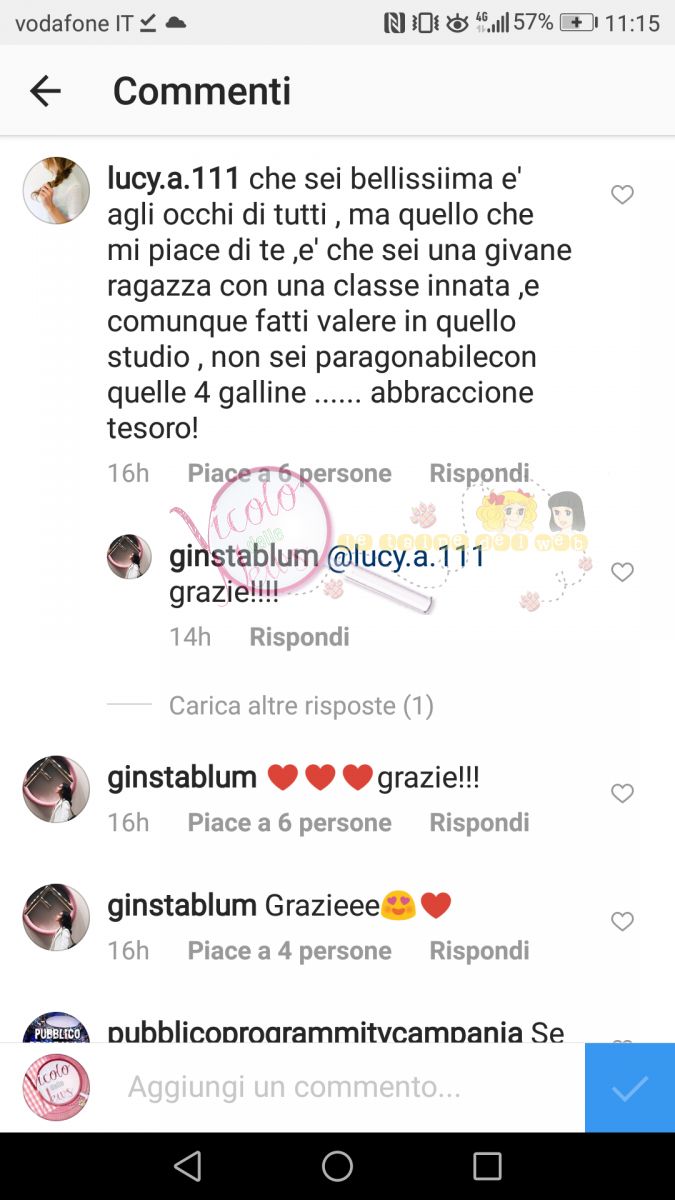Like lucy.a.111's comment with the heart

[x=622, y=195]
